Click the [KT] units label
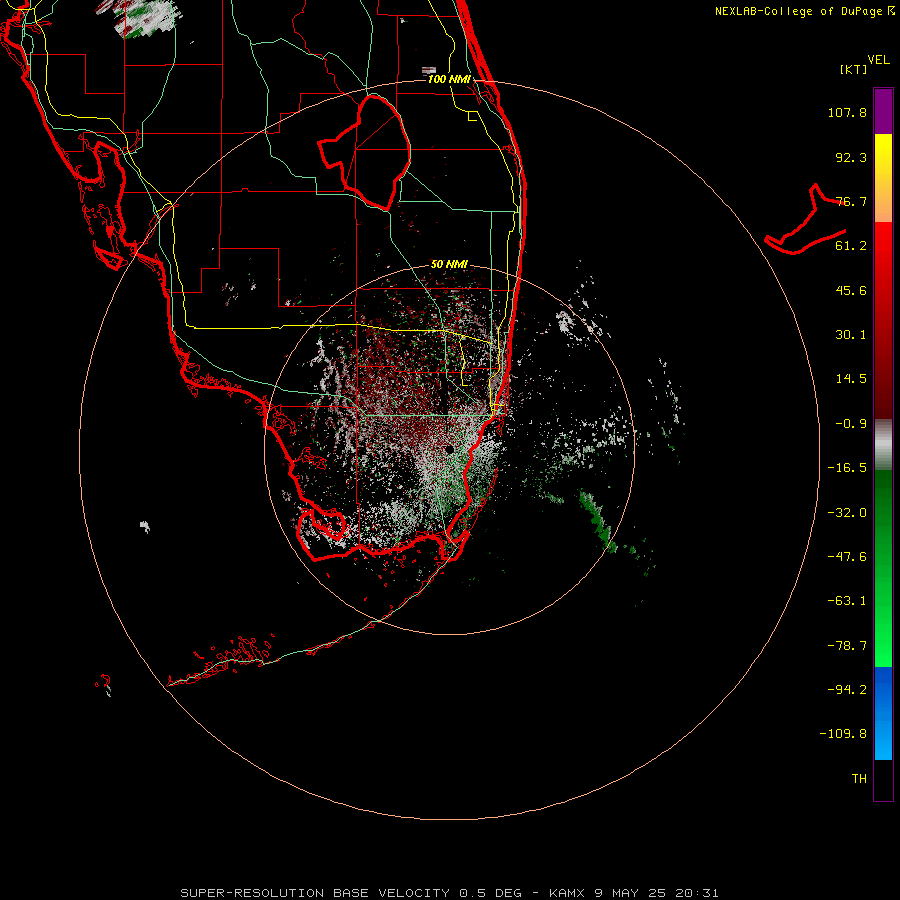Image resolution: width=900 pixels, height=900 pixels. (x=853, y=69)
